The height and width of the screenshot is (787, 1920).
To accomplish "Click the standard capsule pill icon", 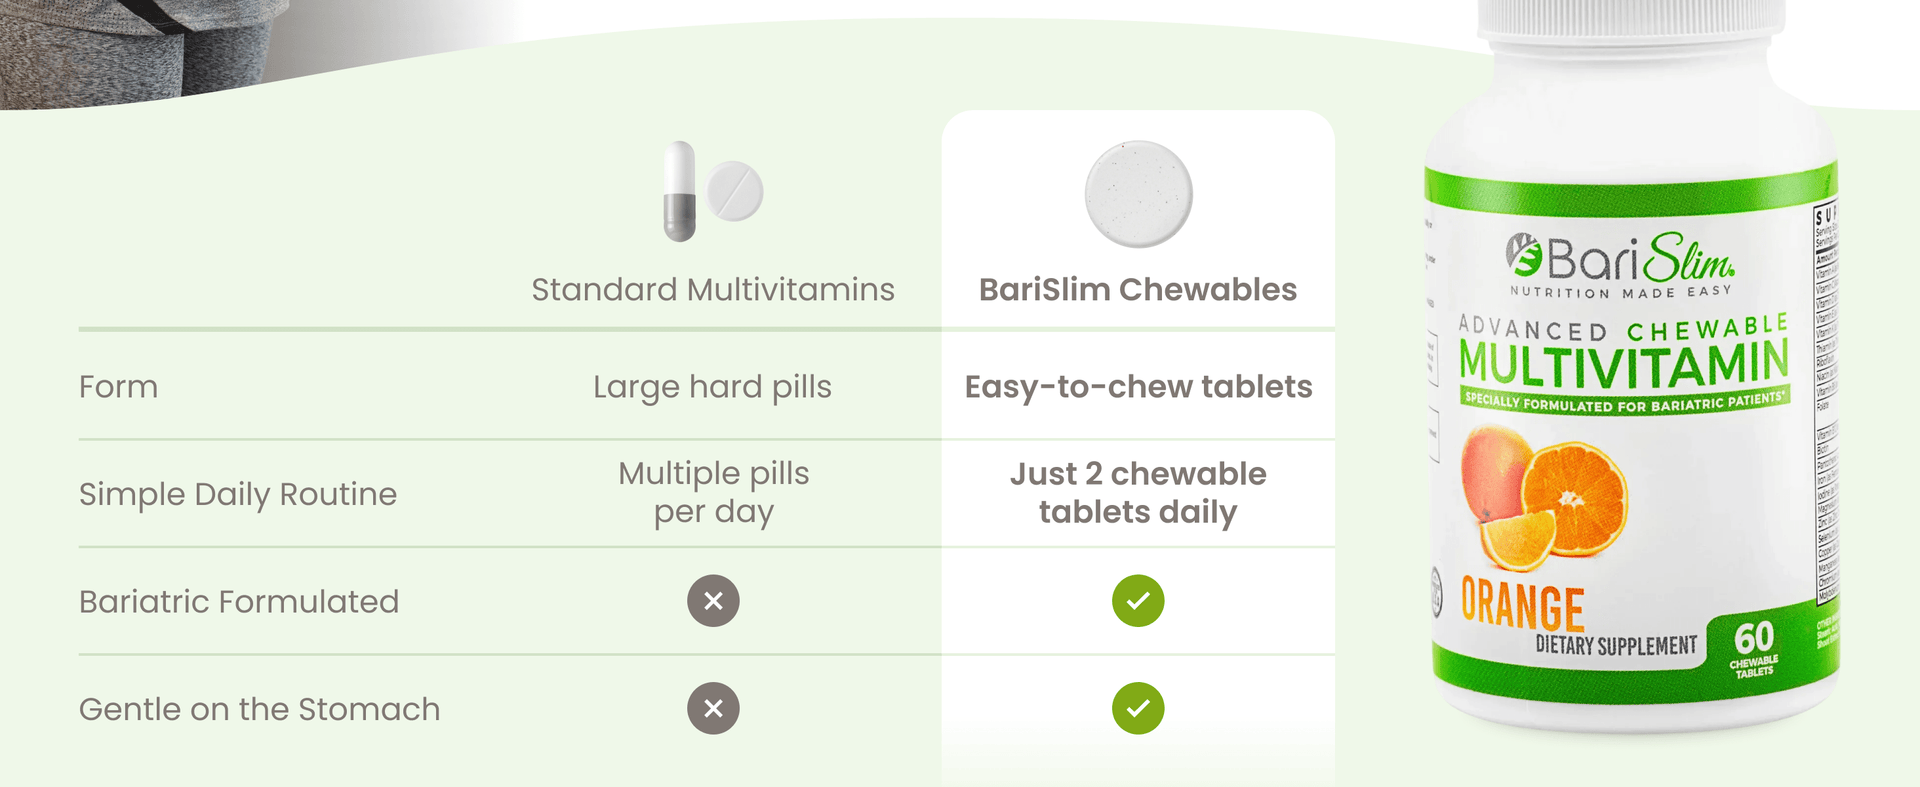I will [680, 191].
